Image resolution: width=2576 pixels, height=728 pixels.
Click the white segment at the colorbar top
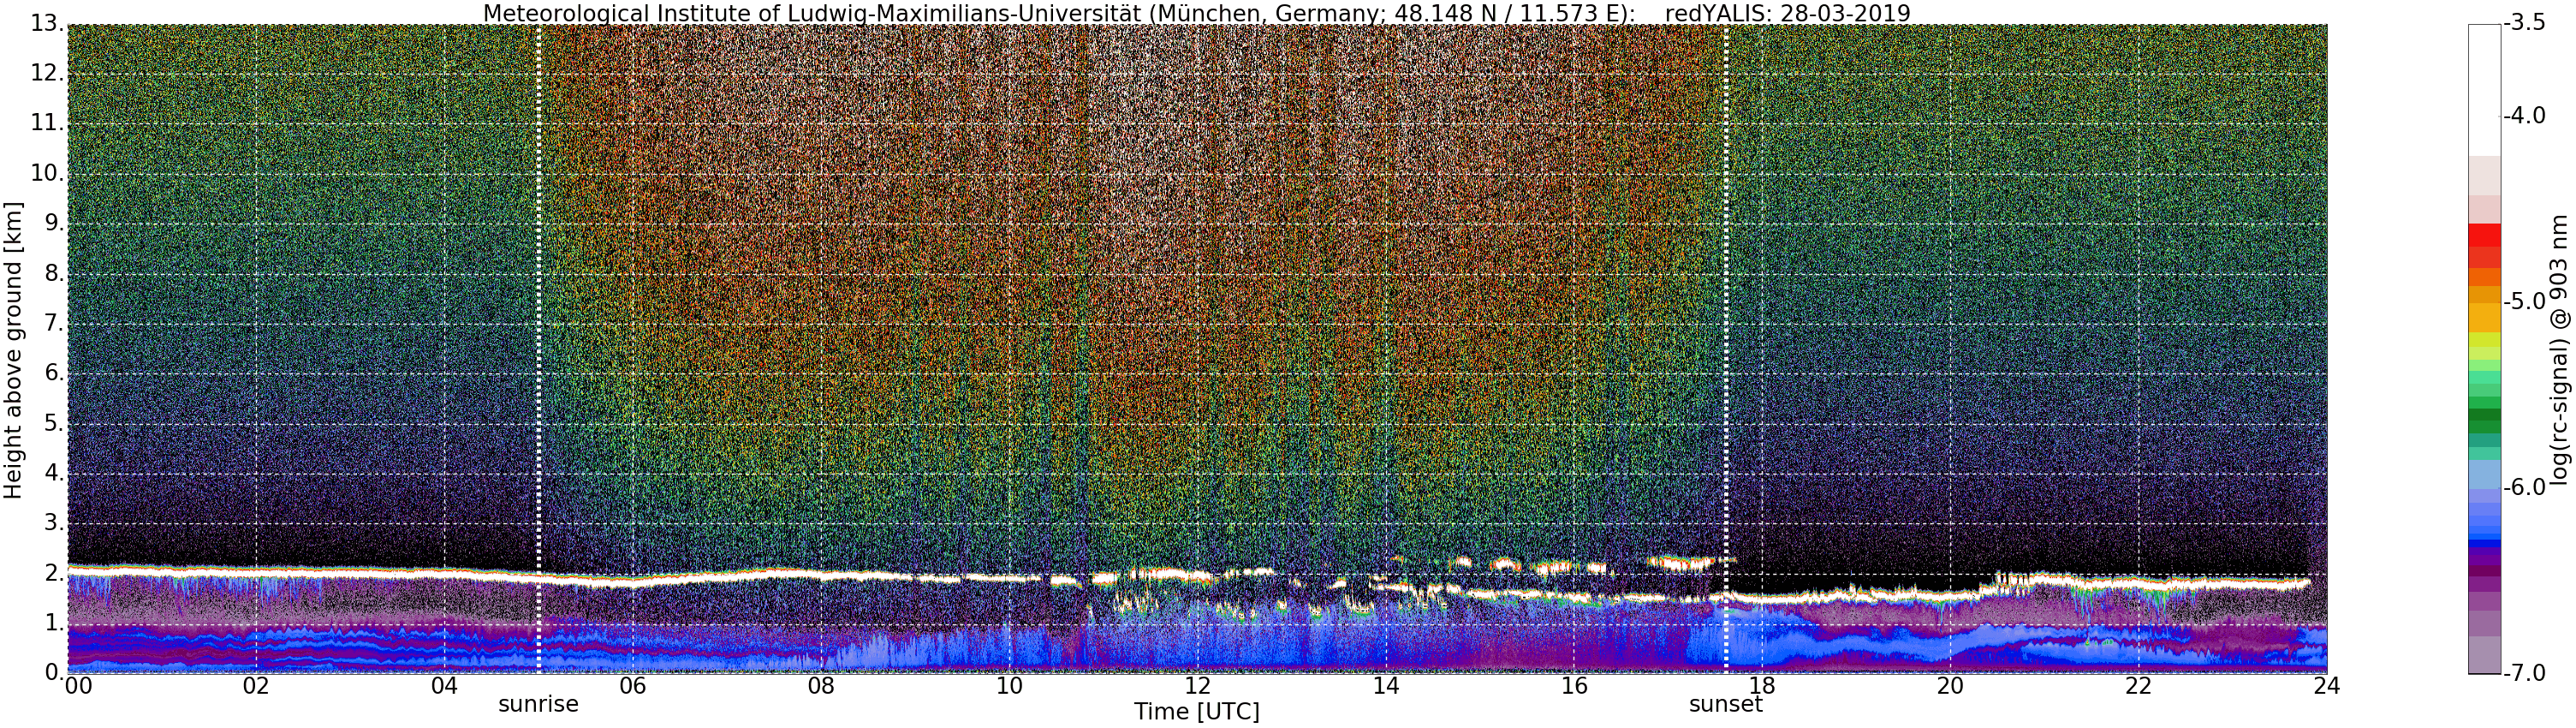point(2484,90)
